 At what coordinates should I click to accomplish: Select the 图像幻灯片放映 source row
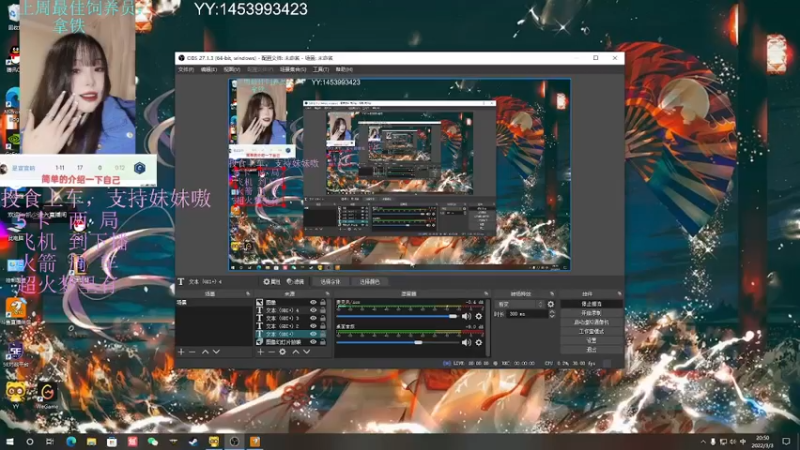point(291,342)
